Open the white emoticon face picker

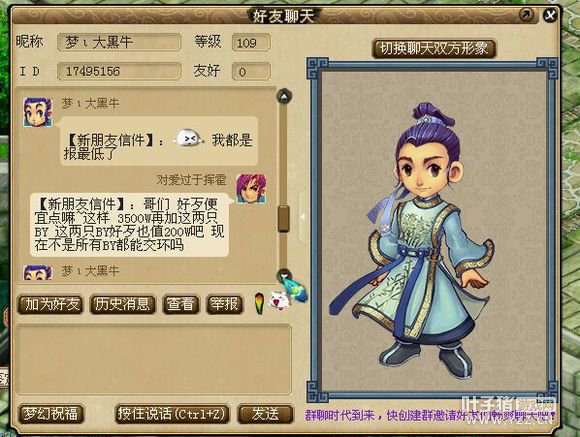277,300
